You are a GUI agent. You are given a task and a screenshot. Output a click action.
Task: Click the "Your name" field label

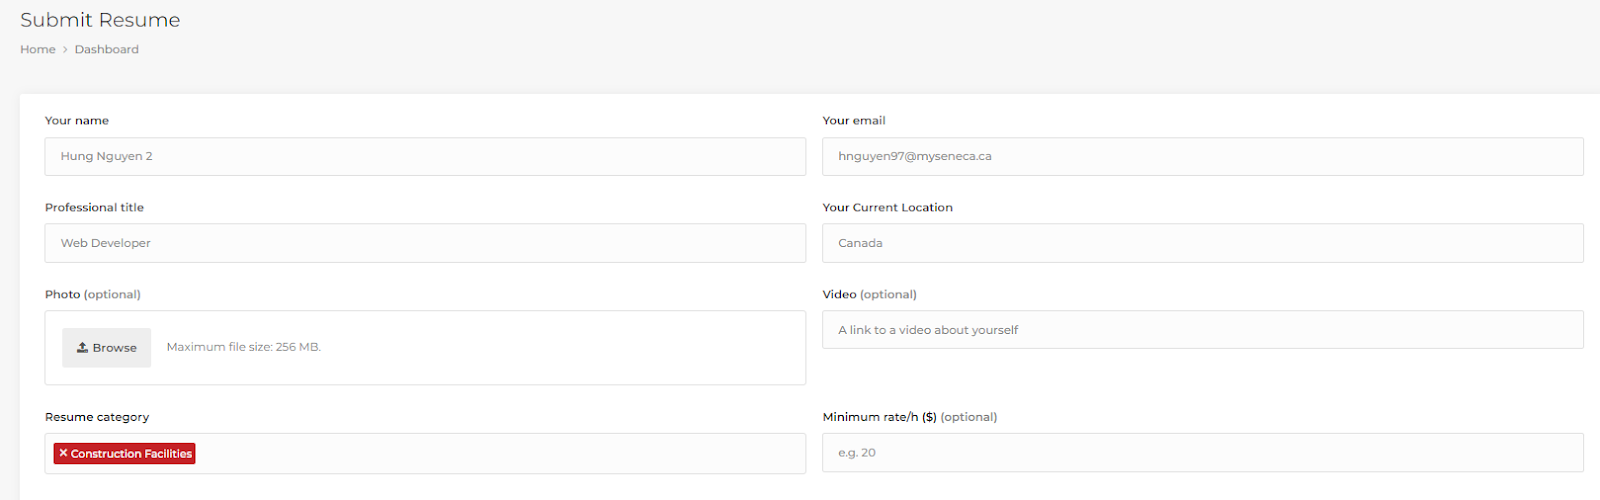coord(77,120)
